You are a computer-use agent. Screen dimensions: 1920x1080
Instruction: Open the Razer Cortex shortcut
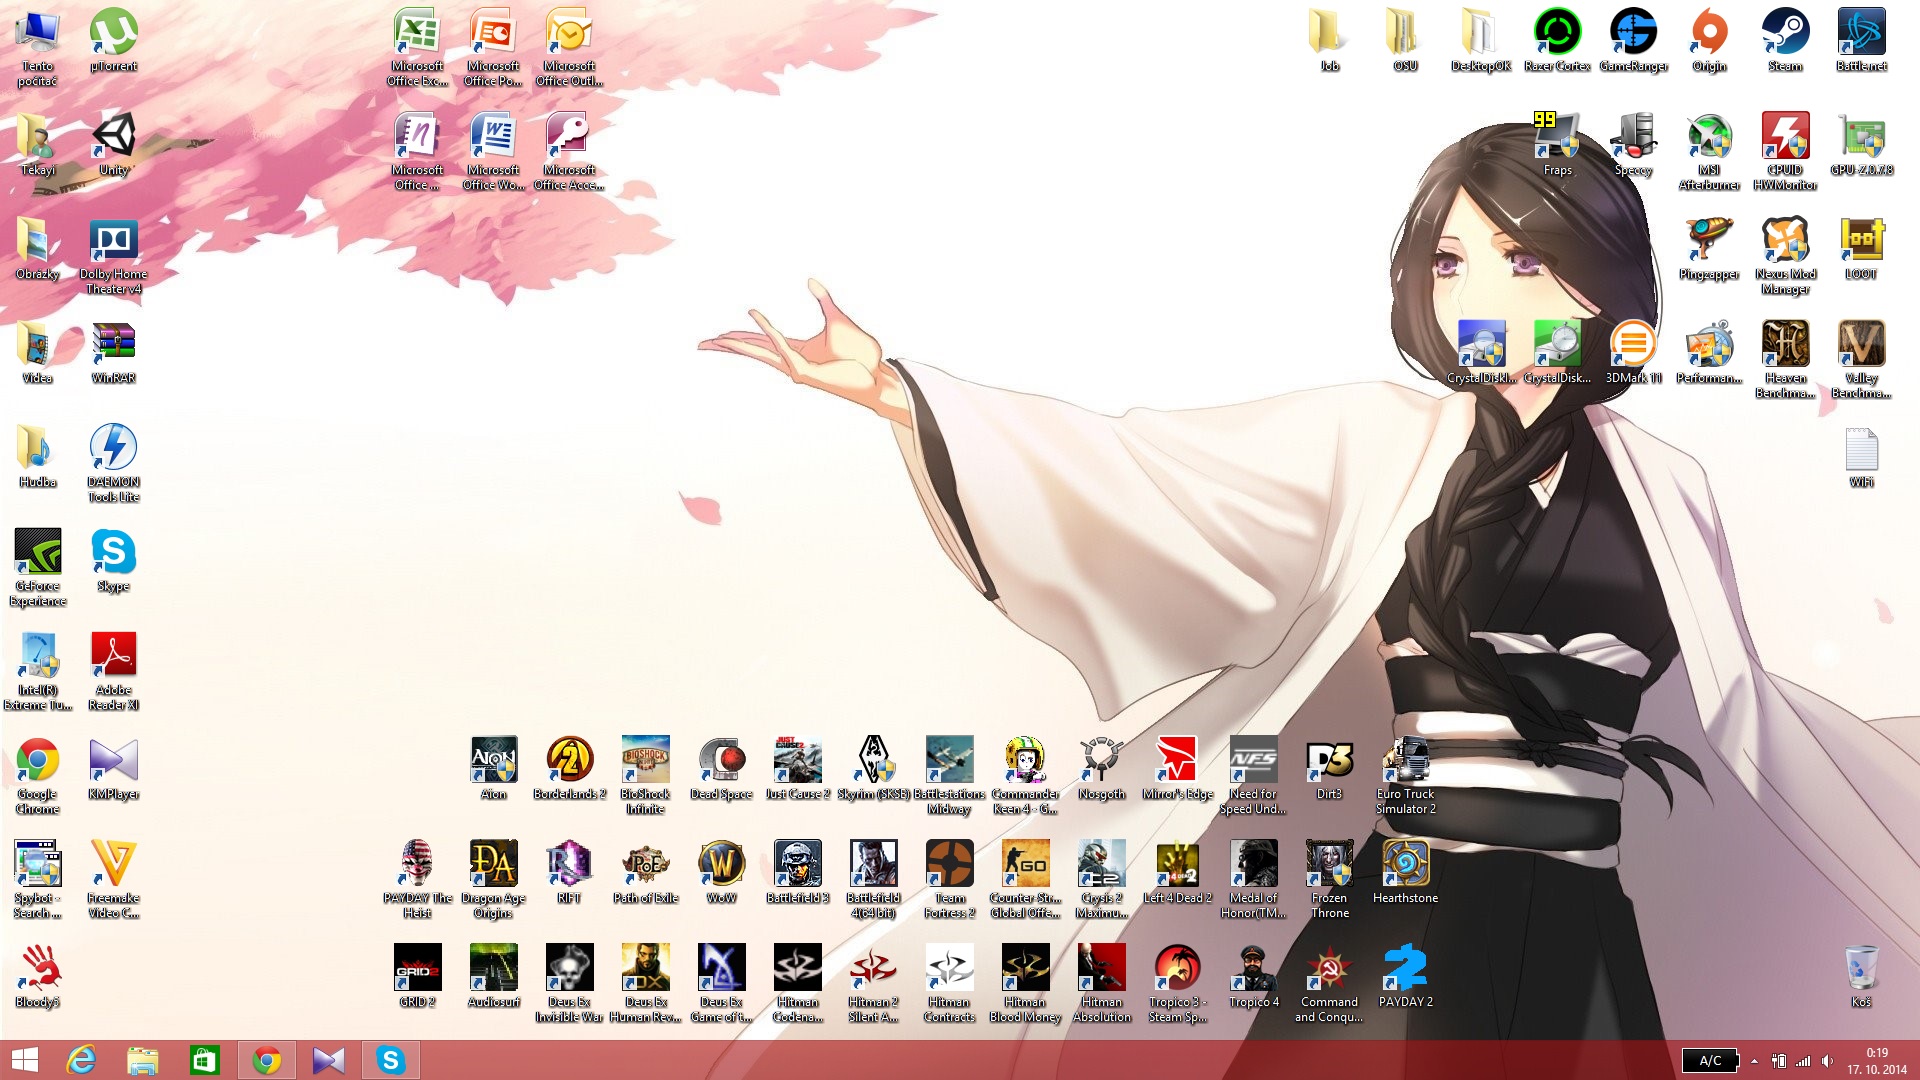tap(1557, 34)
